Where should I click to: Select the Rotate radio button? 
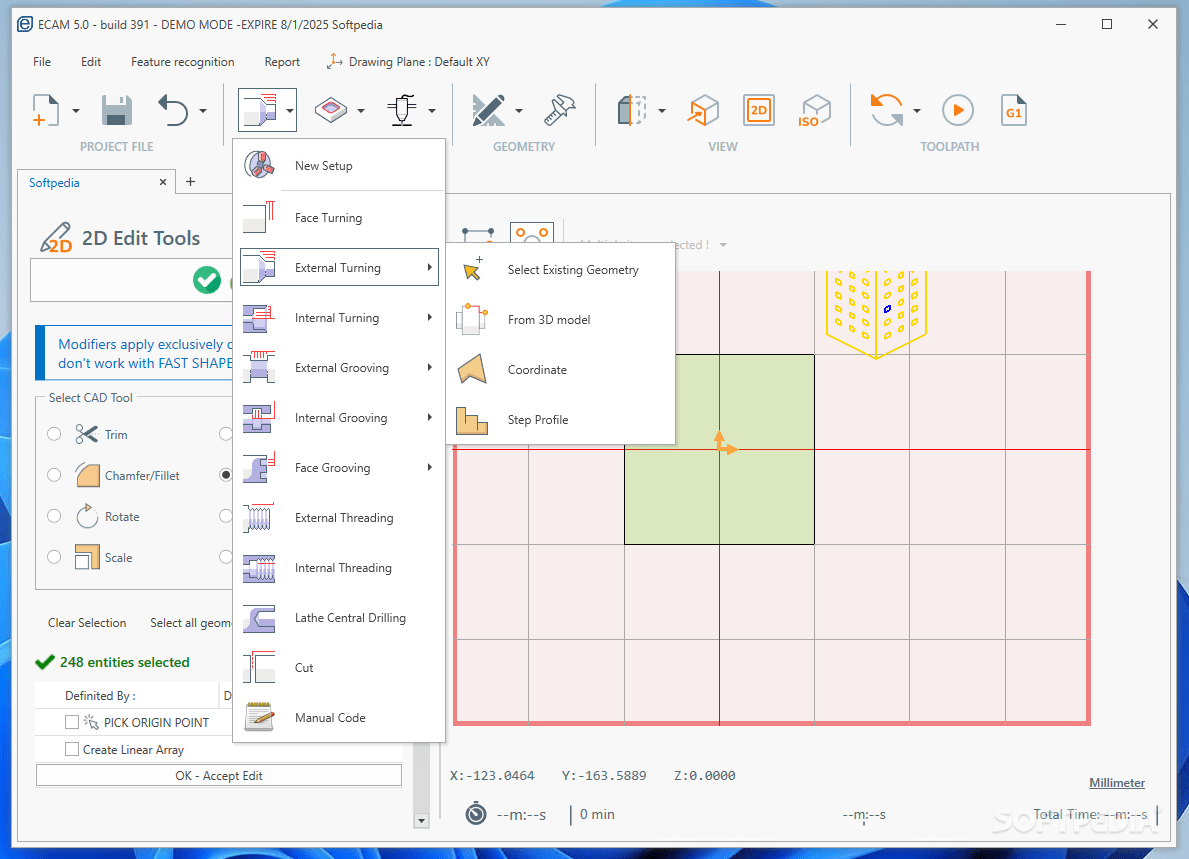pos(54,516)
